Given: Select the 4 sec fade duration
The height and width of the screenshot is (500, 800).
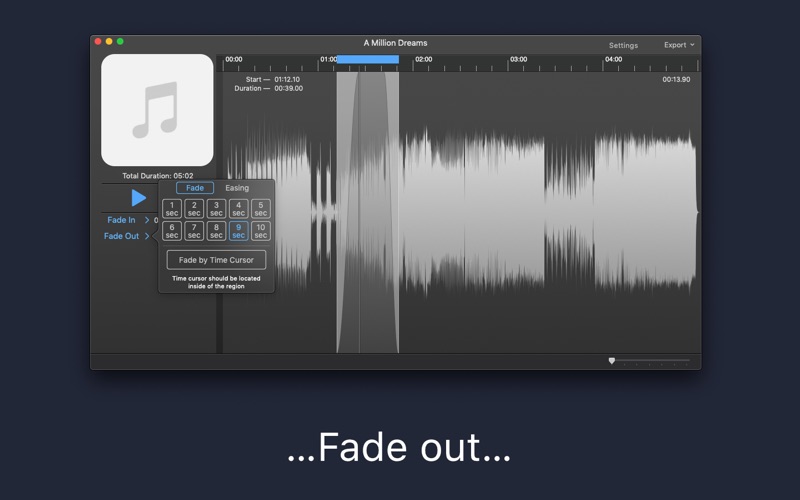Looking at the screenshot, I should point(238,209).
